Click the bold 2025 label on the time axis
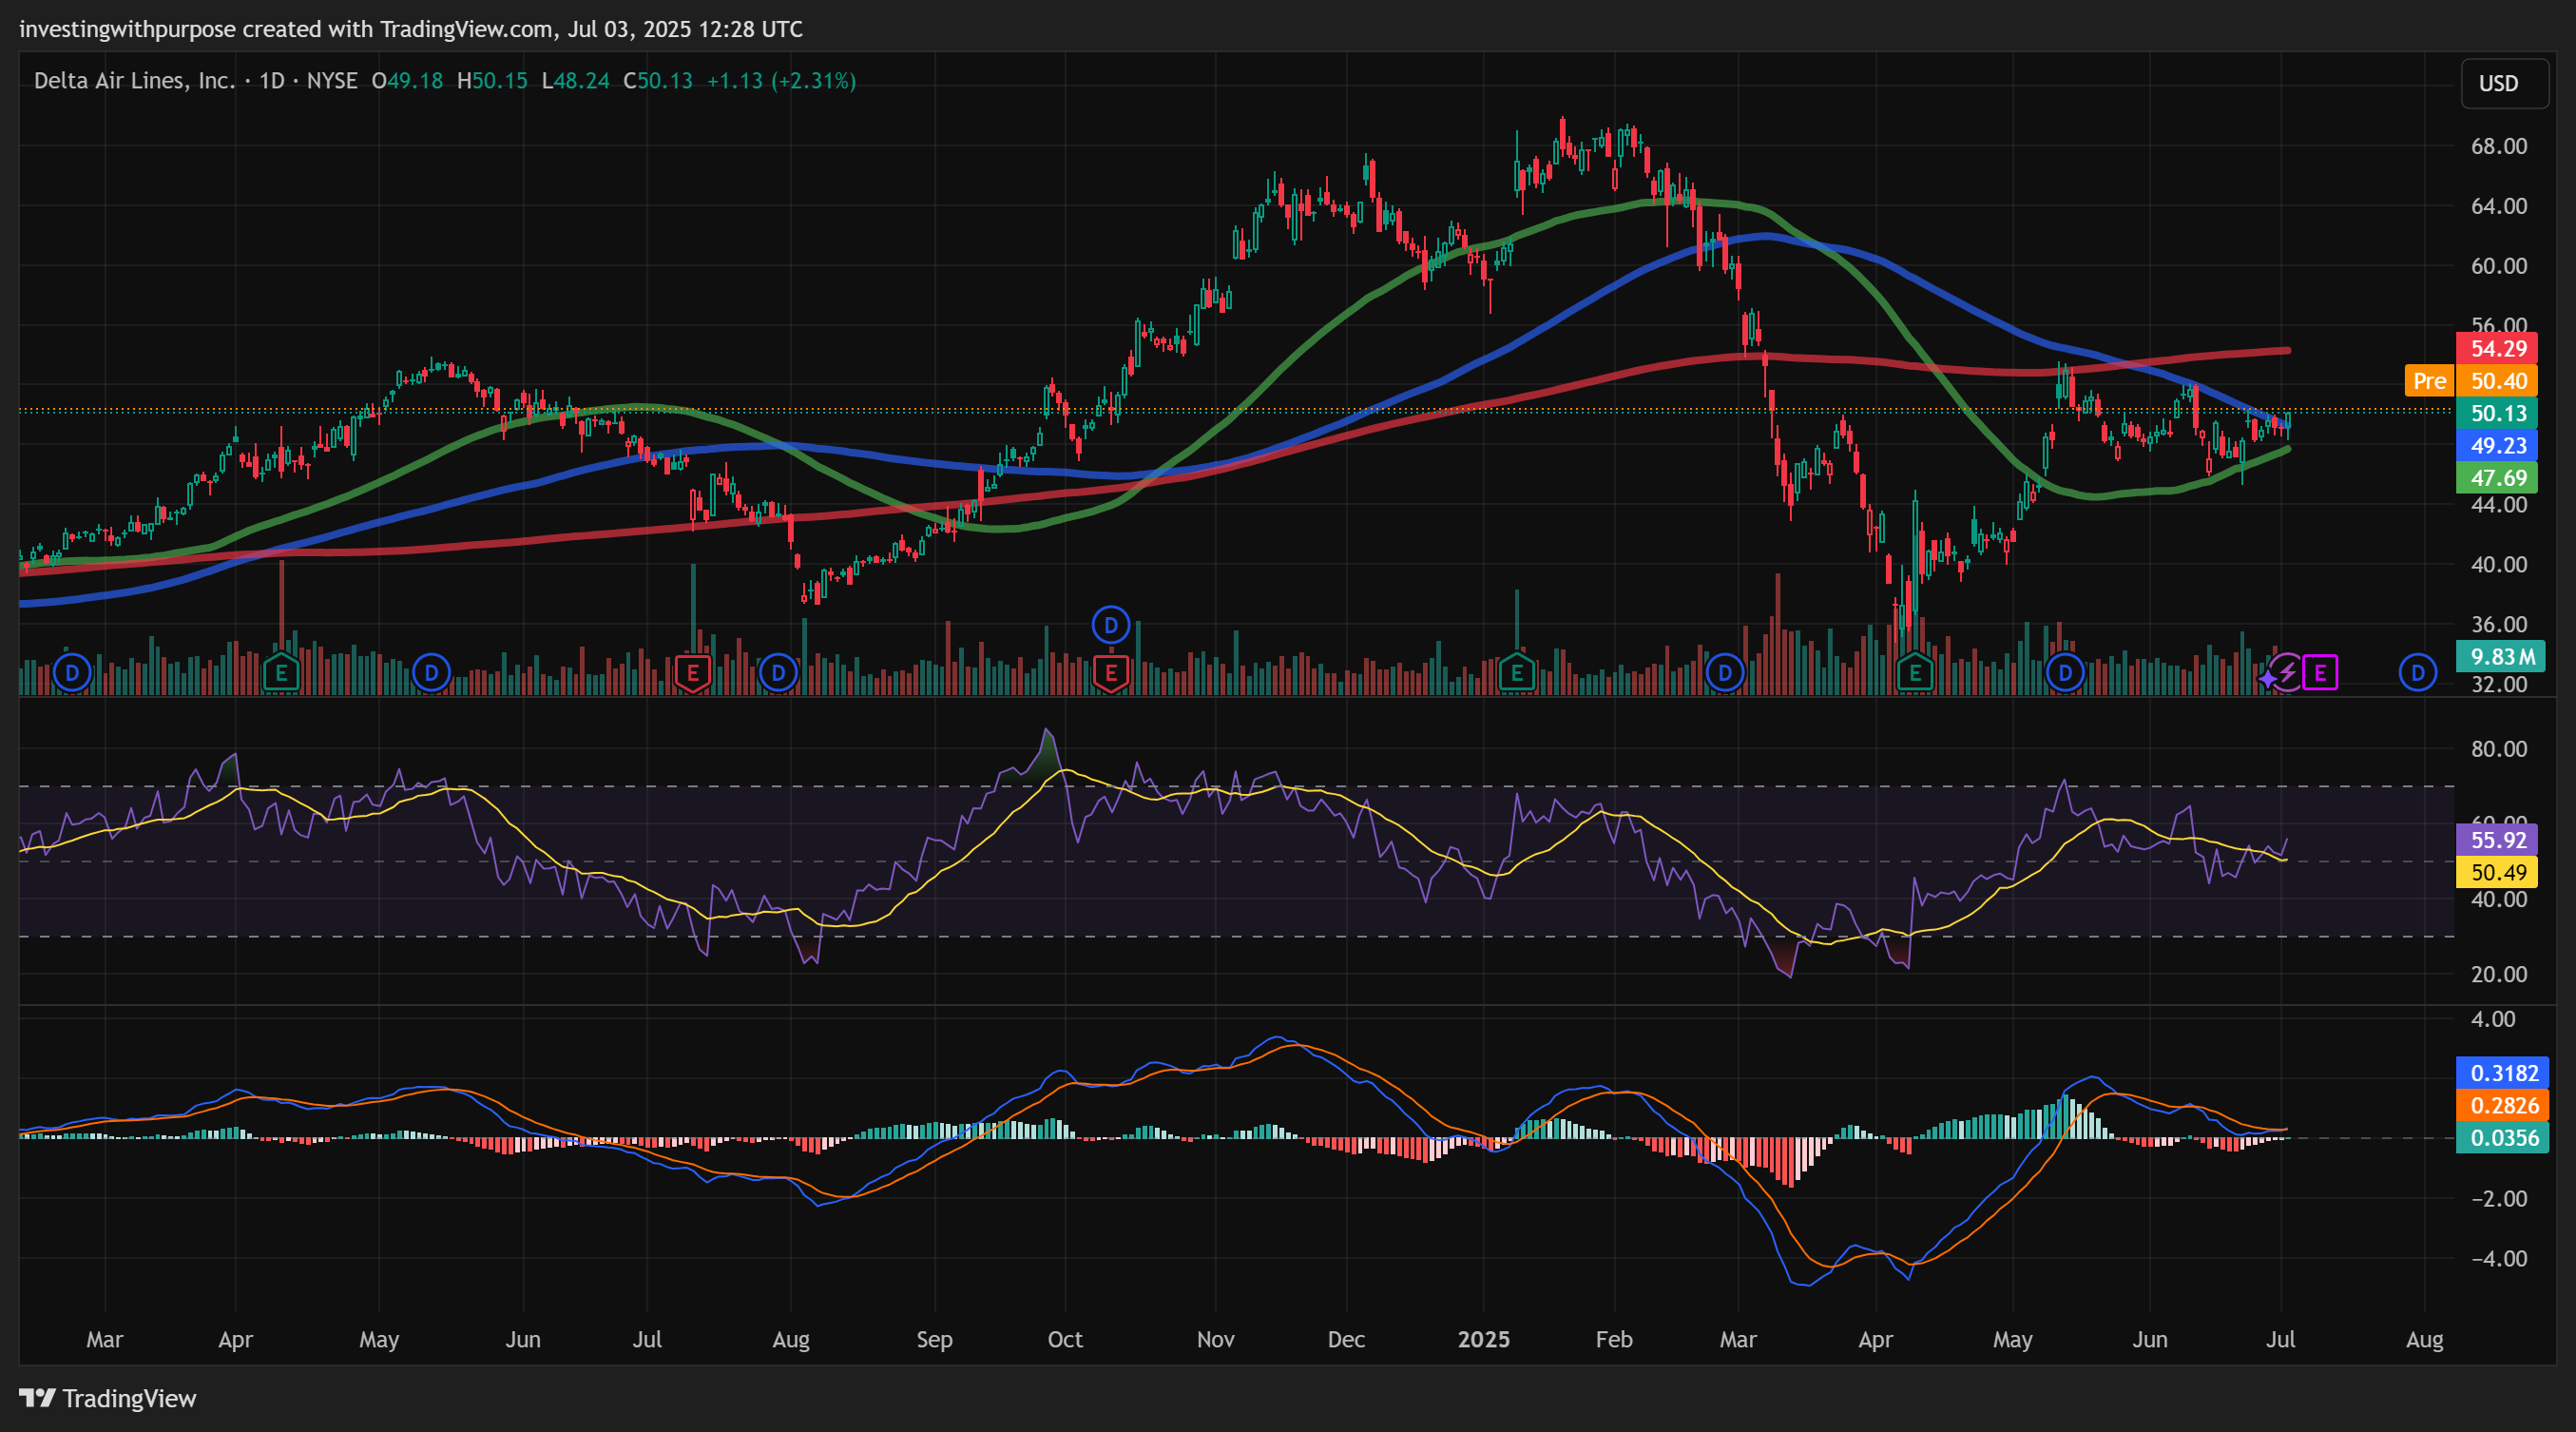Screen dimensions: 2576x1432 pos(1484,1339)
